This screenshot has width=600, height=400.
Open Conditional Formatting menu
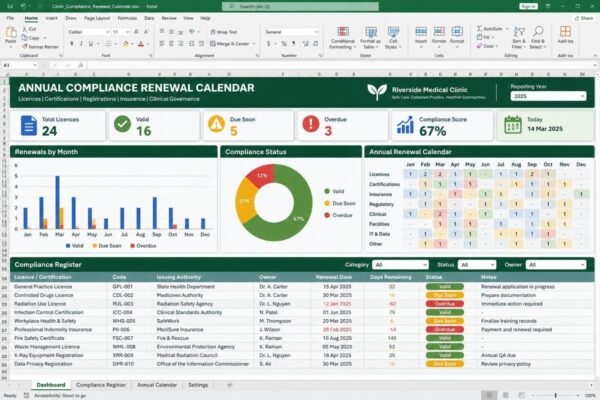coord(343,38)
